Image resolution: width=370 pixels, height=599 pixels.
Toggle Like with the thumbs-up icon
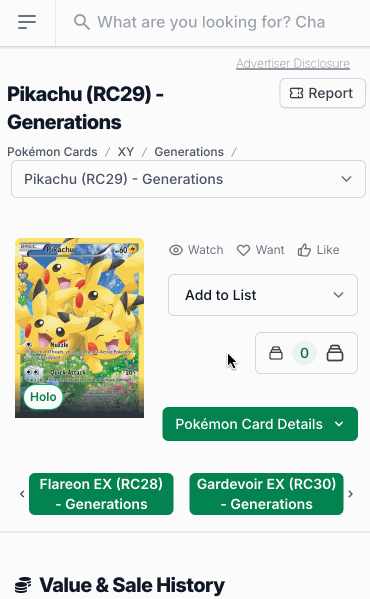tap(318, 250)
